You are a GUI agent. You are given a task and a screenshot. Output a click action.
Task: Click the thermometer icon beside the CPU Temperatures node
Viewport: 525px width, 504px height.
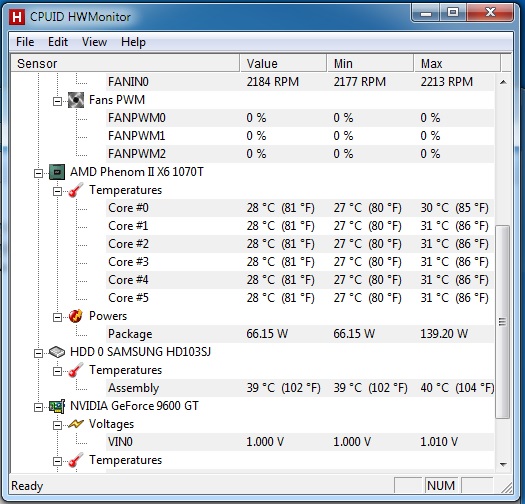coord(76,190)
